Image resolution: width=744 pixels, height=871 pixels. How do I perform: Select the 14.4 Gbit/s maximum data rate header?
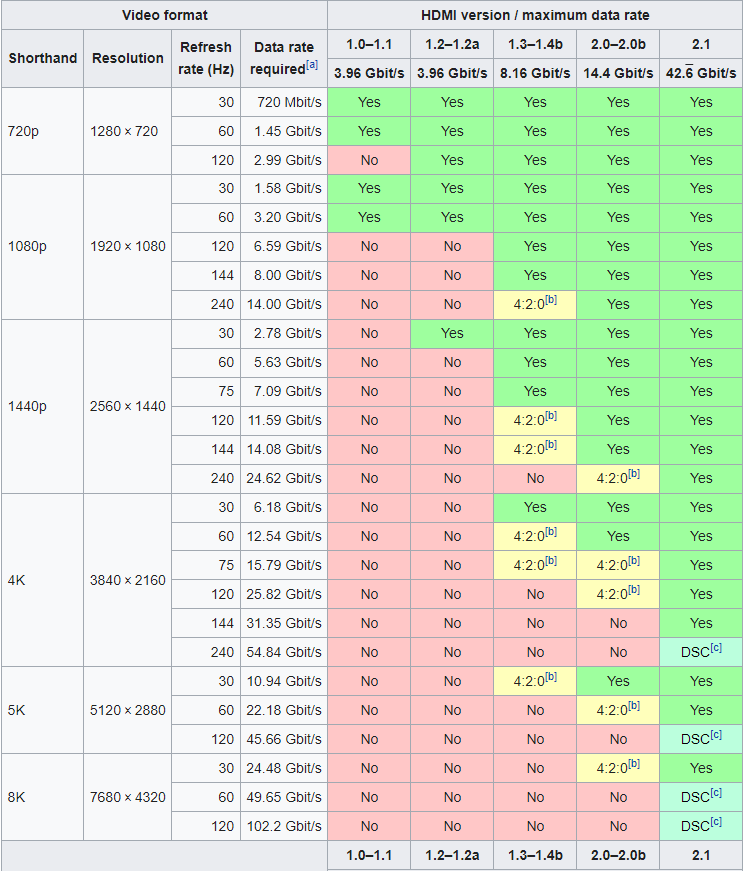tap(618, 73)
